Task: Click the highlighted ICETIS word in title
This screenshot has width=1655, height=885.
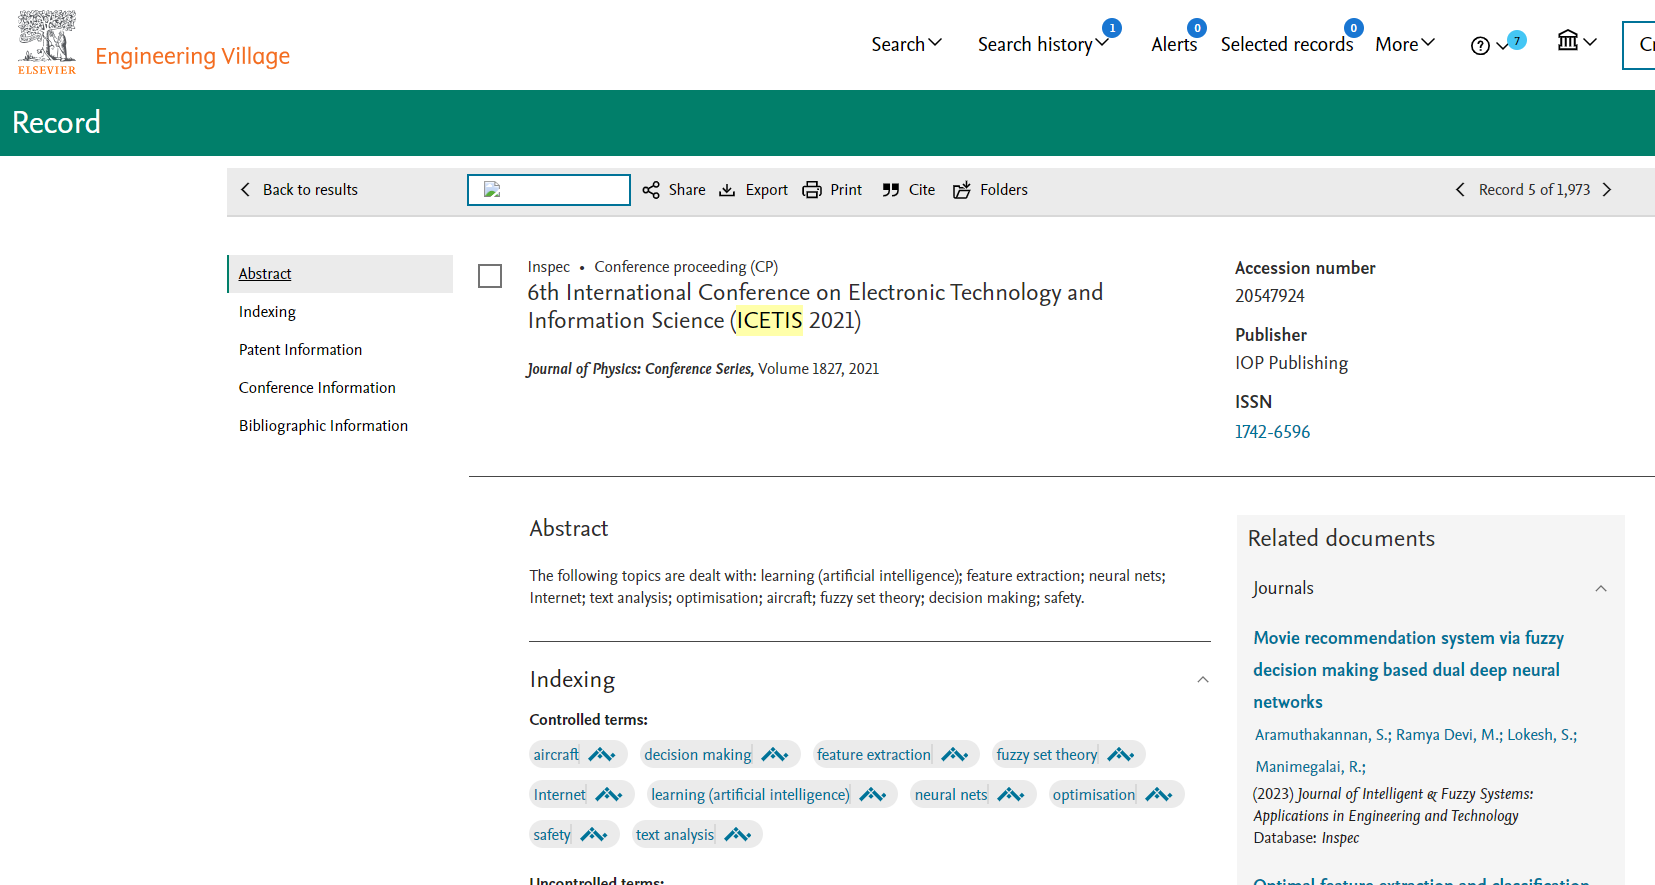Action: (769, 321)
